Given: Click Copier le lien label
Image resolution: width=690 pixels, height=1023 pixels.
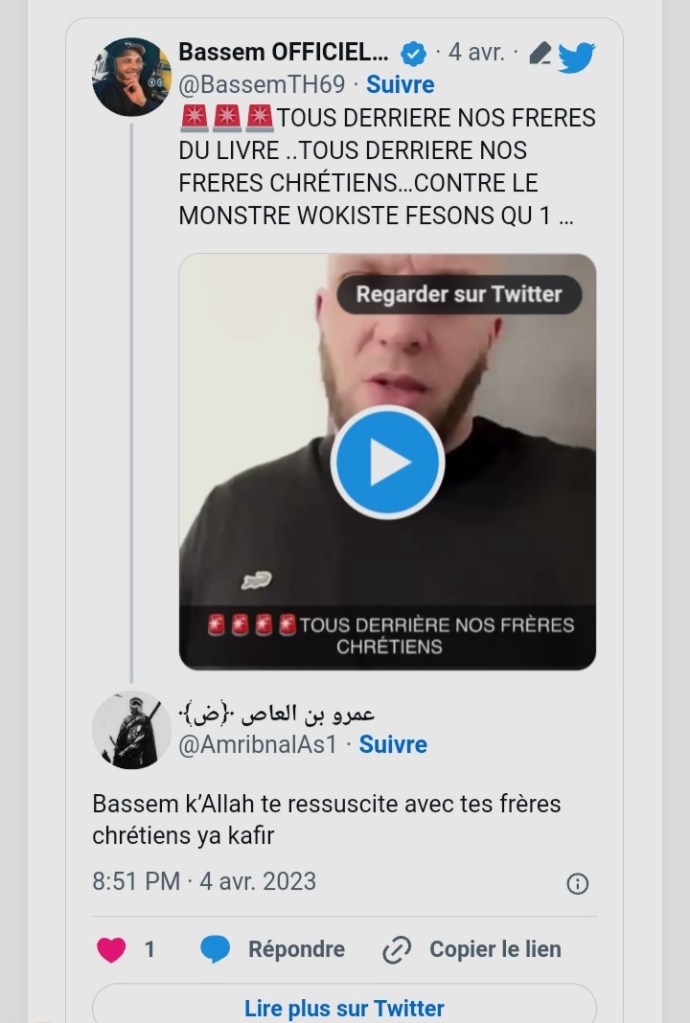Looking at the screenshot, I should pos(495,949).
